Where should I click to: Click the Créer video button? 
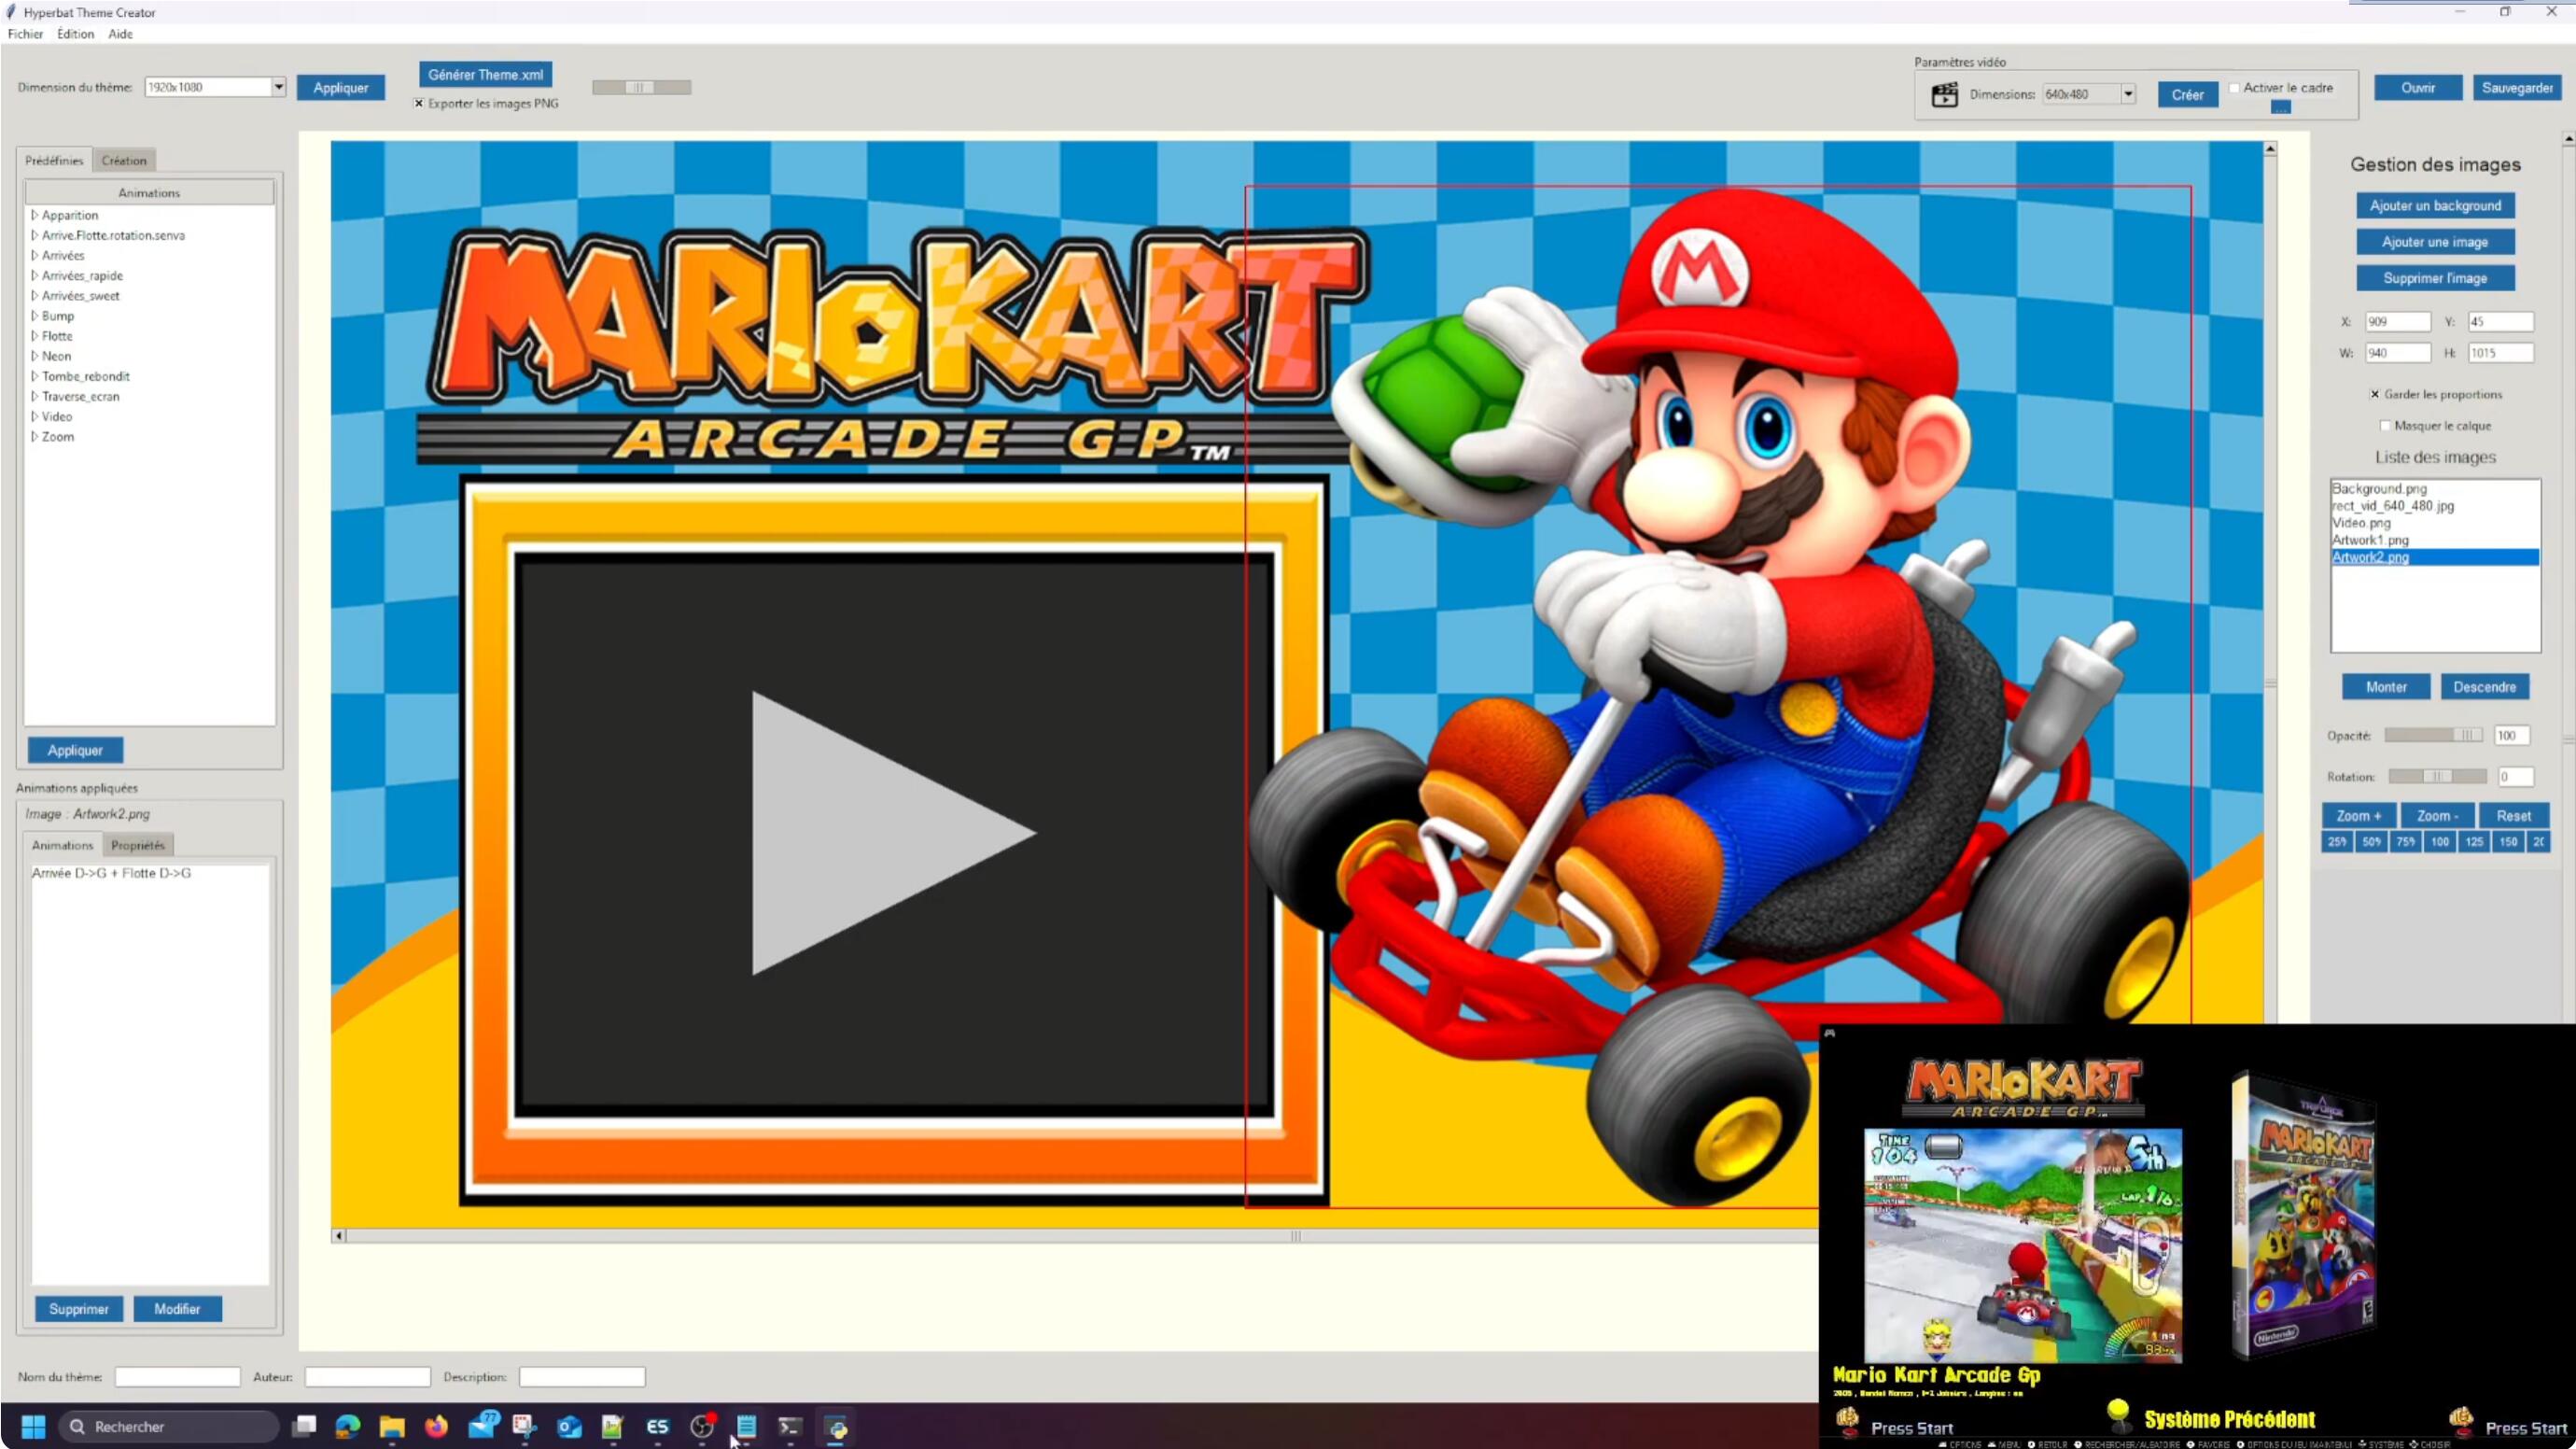click(2187, 95)
